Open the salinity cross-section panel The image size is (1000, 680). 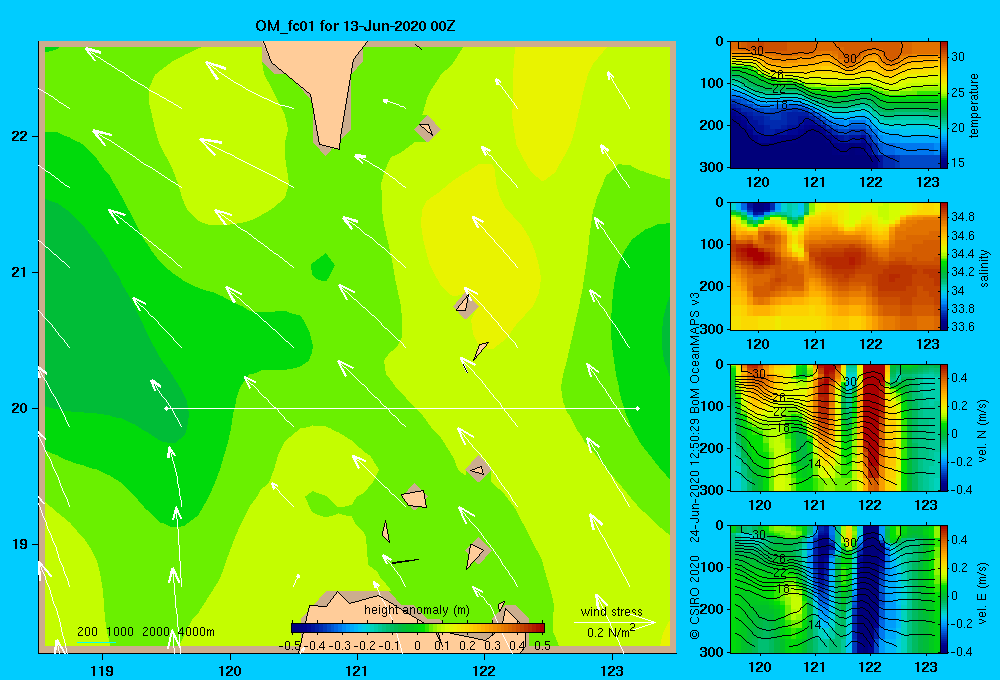click(x=835, y=265)
